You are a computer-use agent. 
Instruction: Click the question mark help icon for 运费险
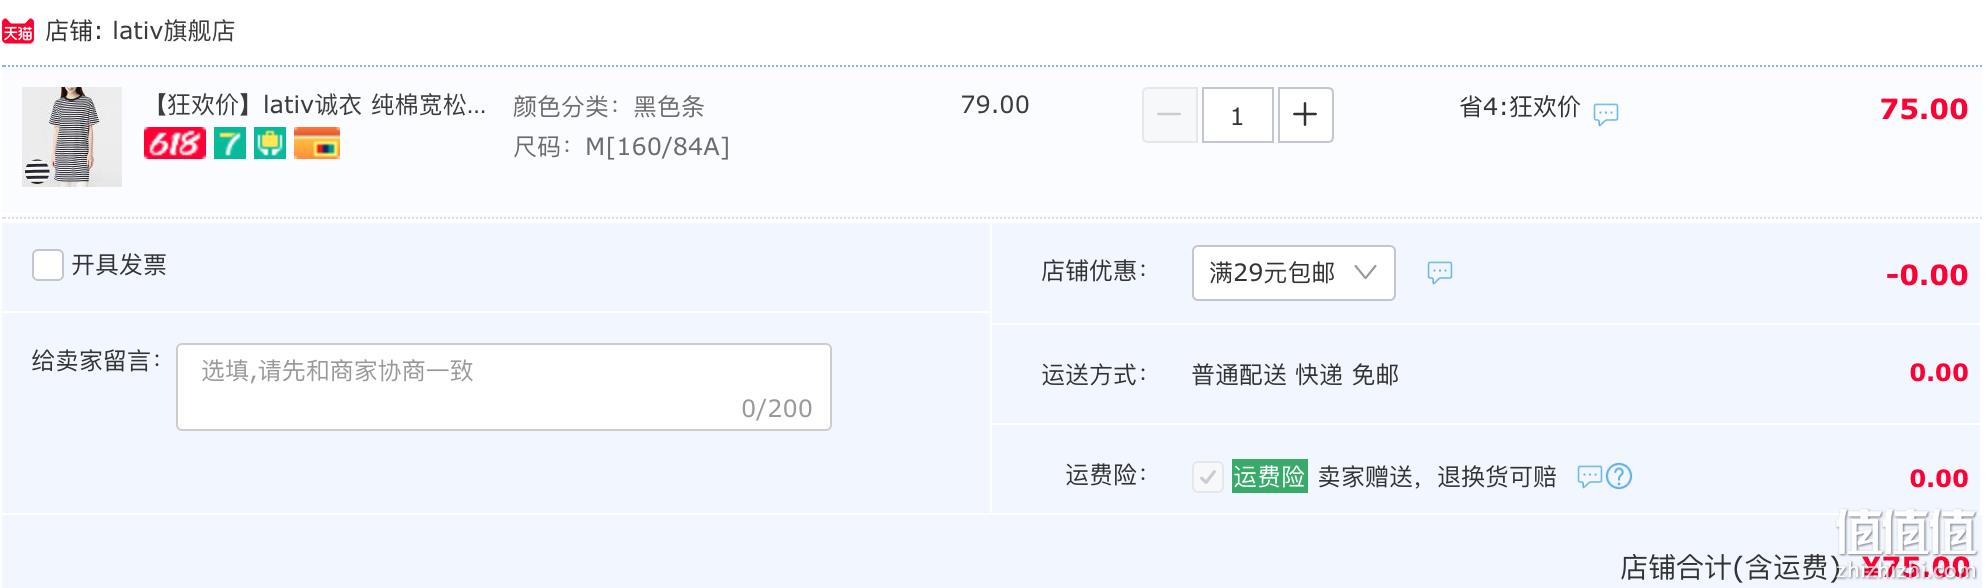[x=1619, y=476]
